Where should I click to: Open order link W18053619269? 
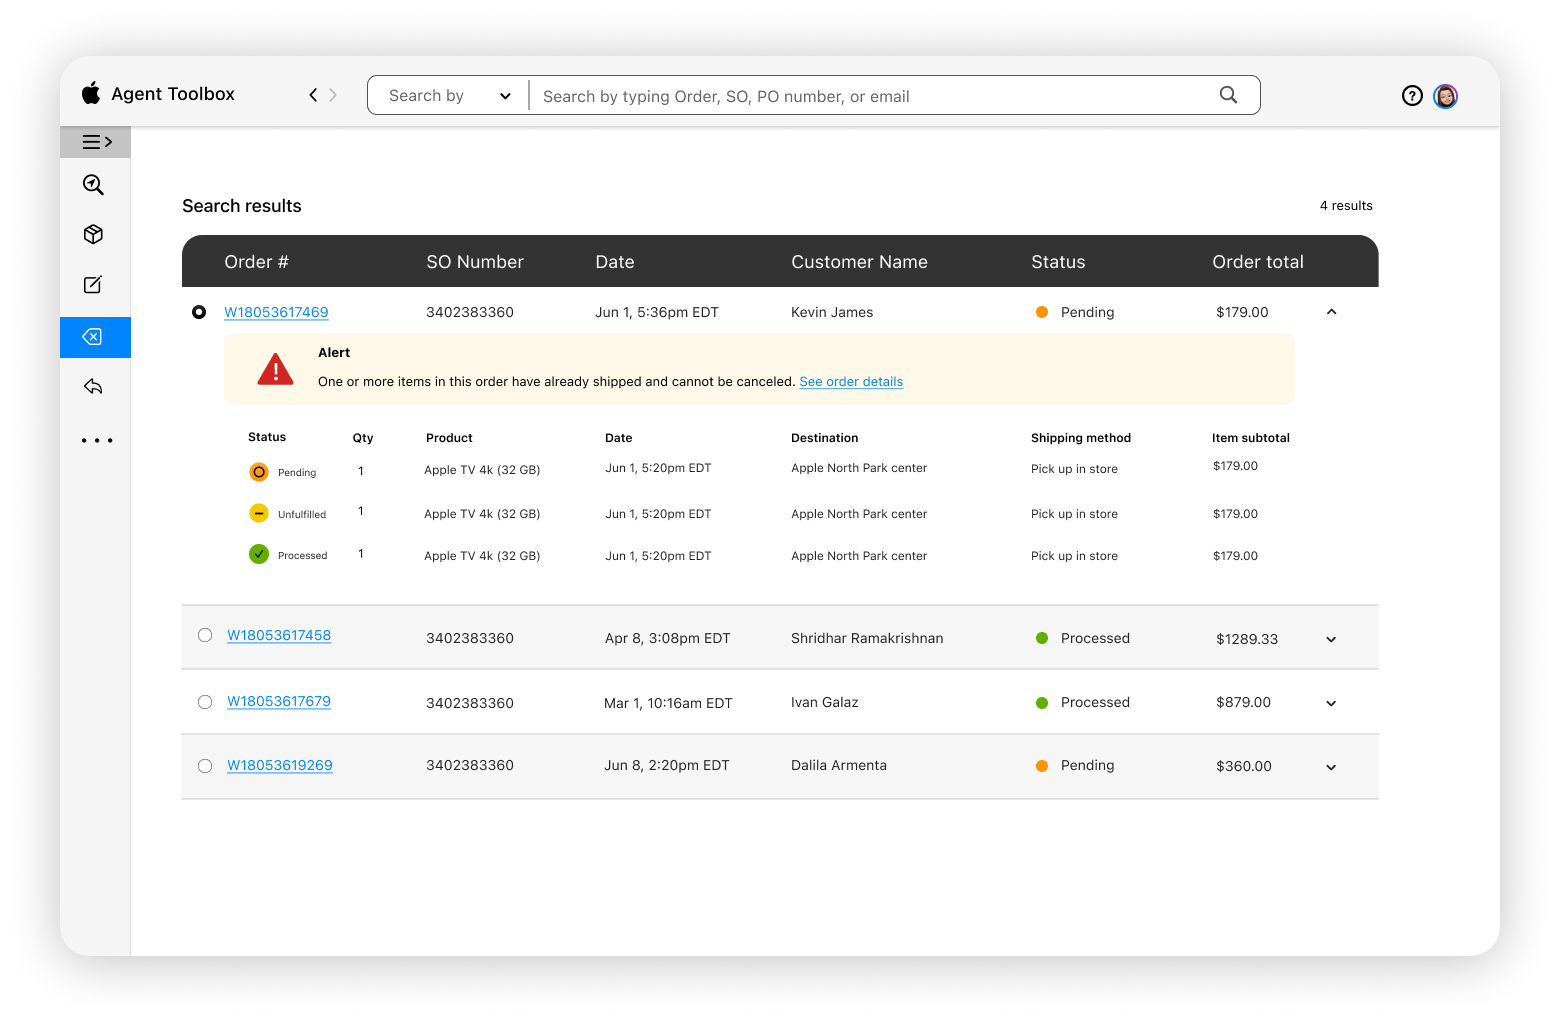280,765
